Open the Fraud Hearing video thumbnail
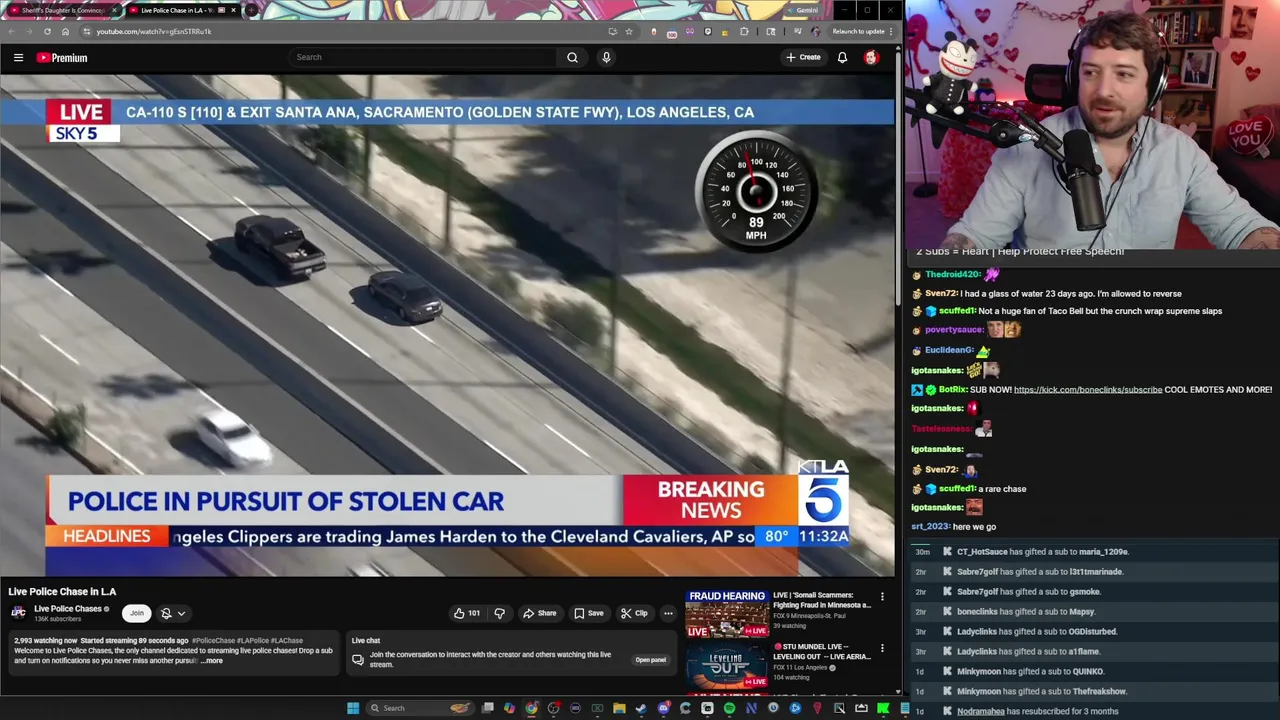 (x=727, y=613)
